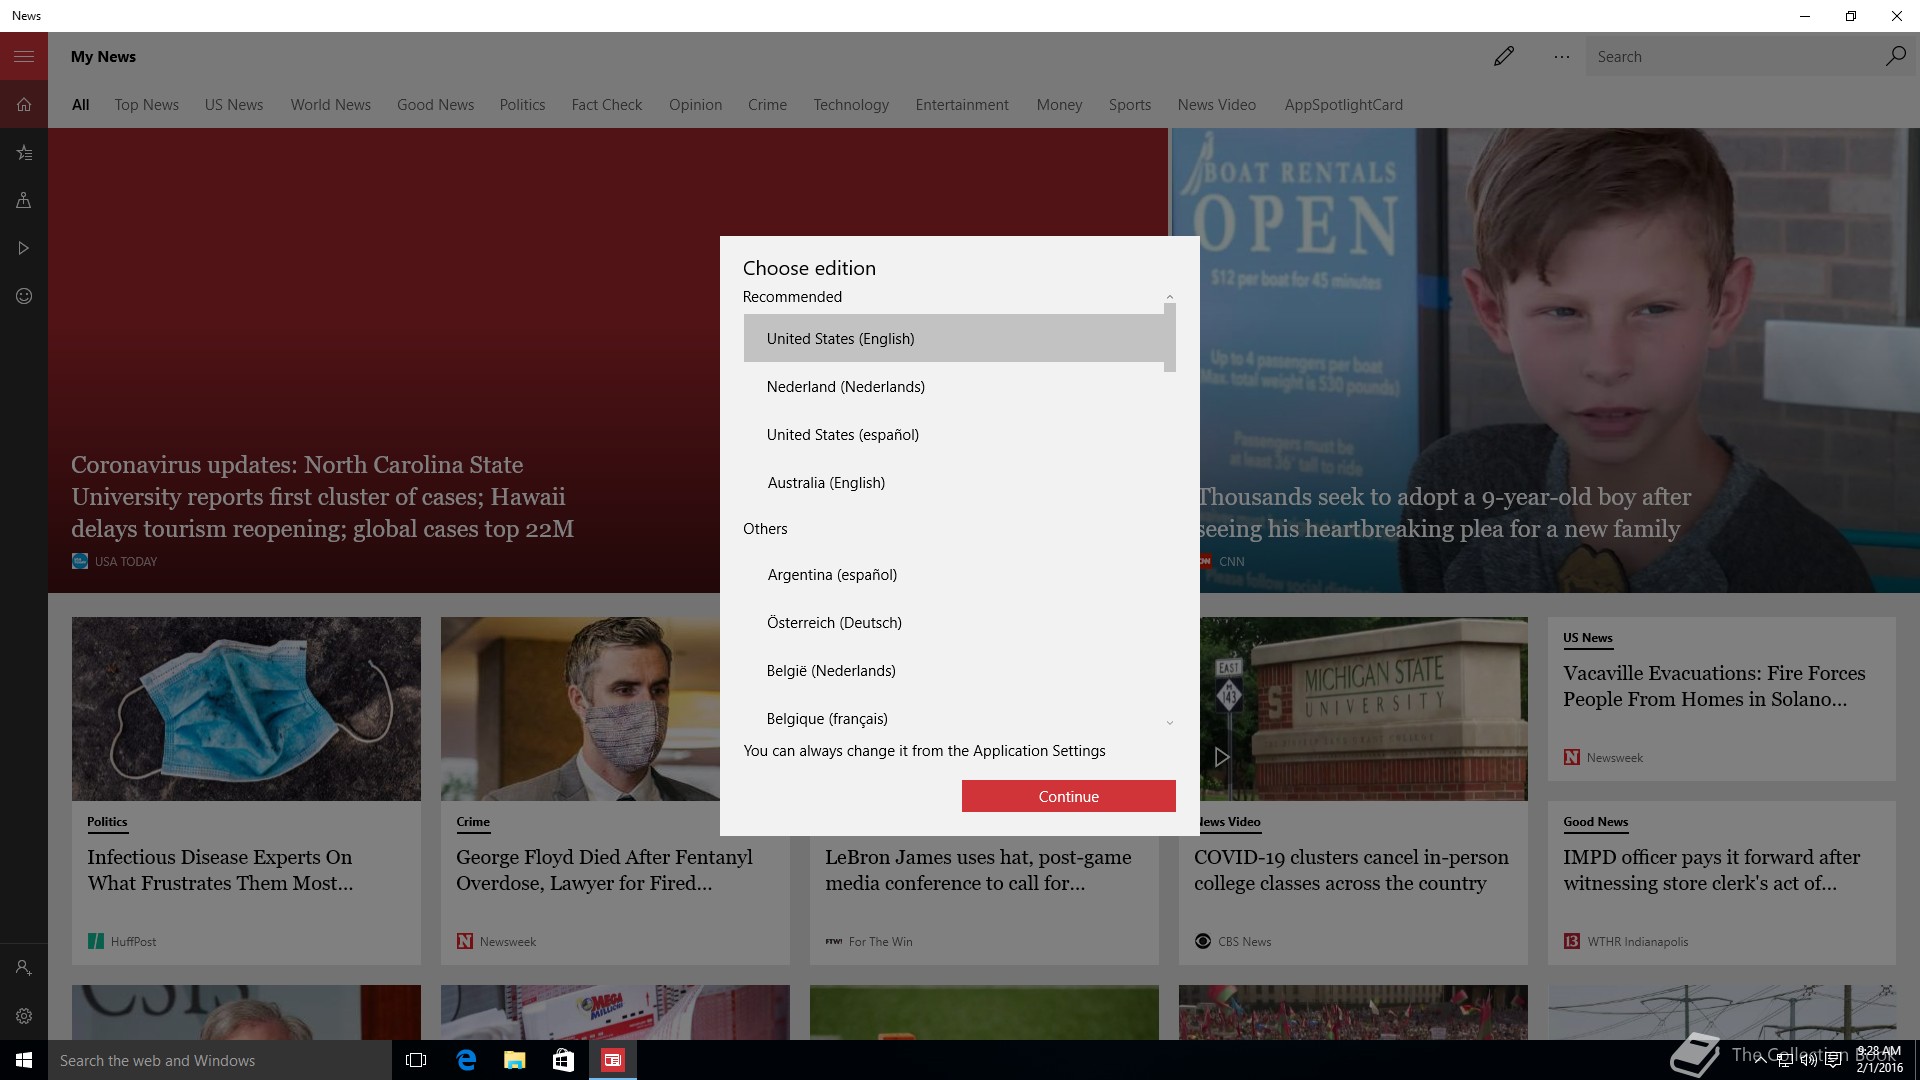Open the Politics tab
1920x1080 pixels.
tap(522, 105)
